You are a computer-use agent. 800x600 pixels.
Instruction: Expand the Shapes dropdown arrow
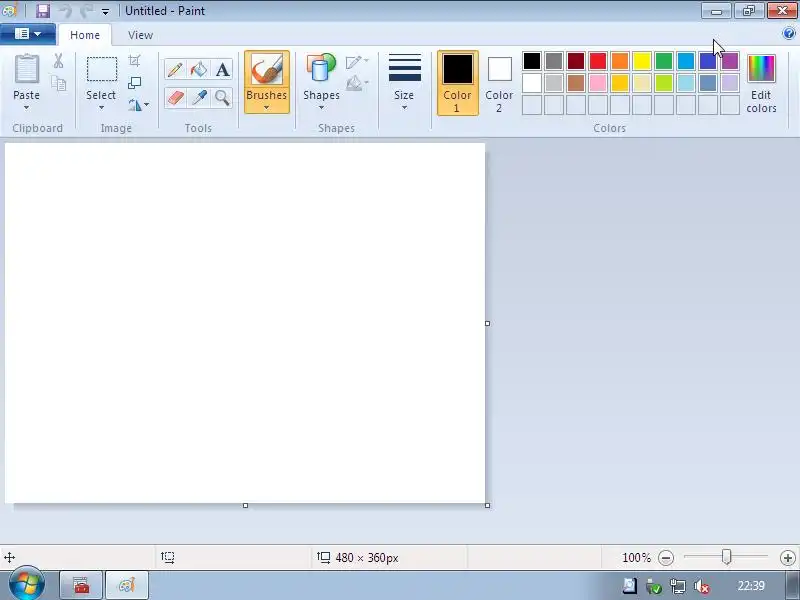(321, 108)
